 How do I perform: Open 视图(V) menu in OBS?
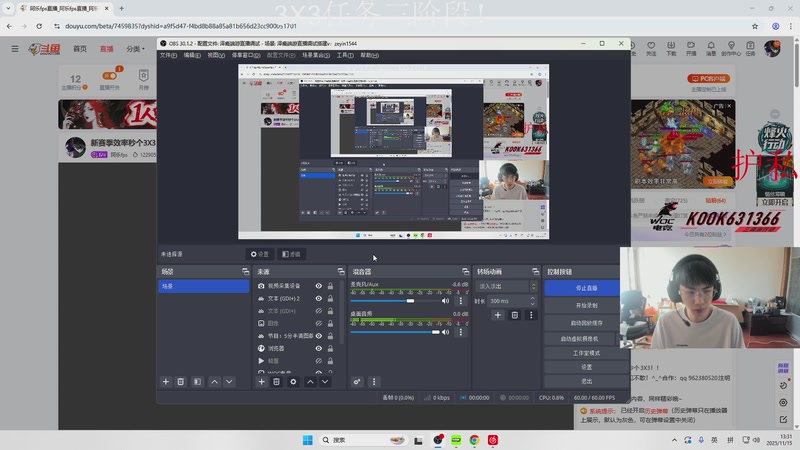coord(216,55)
